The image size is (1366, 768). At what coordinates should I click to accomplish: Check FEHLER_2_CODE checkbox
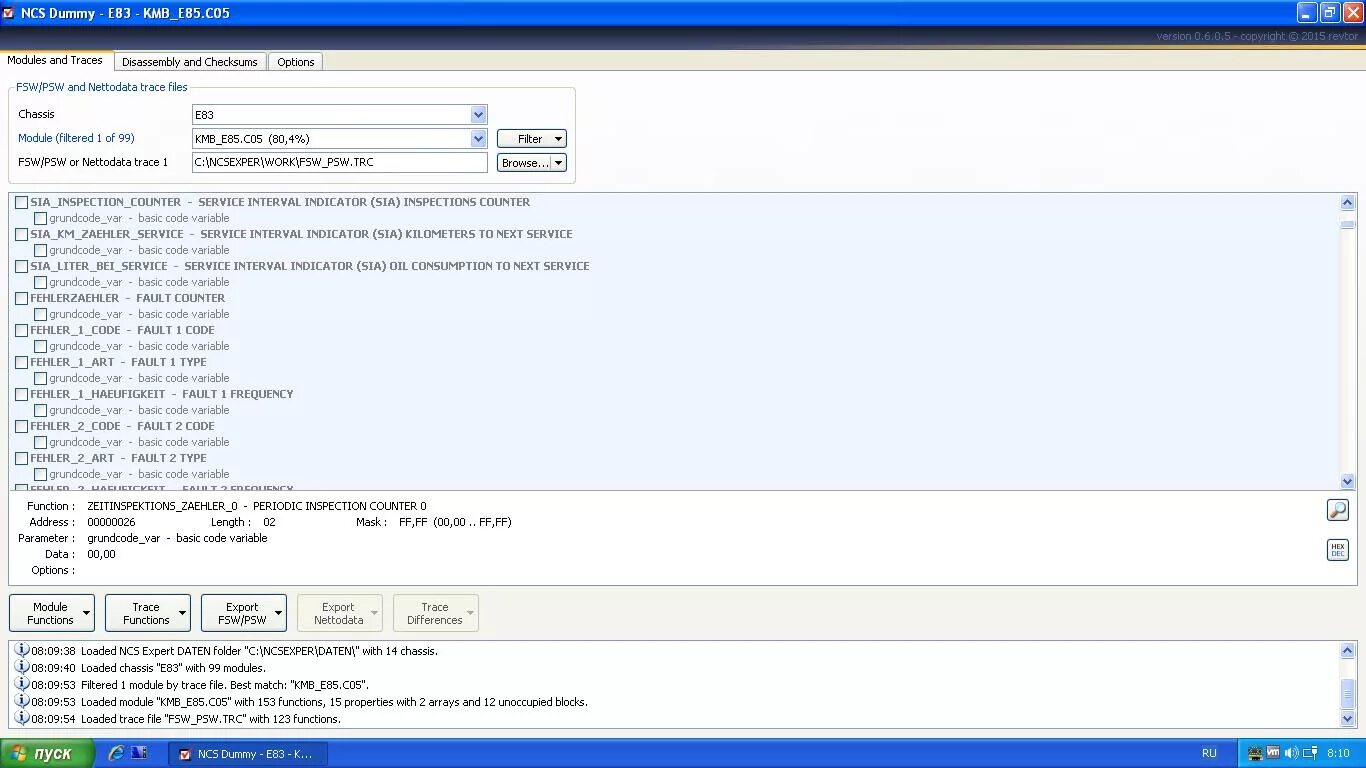(x=21, y=426)
